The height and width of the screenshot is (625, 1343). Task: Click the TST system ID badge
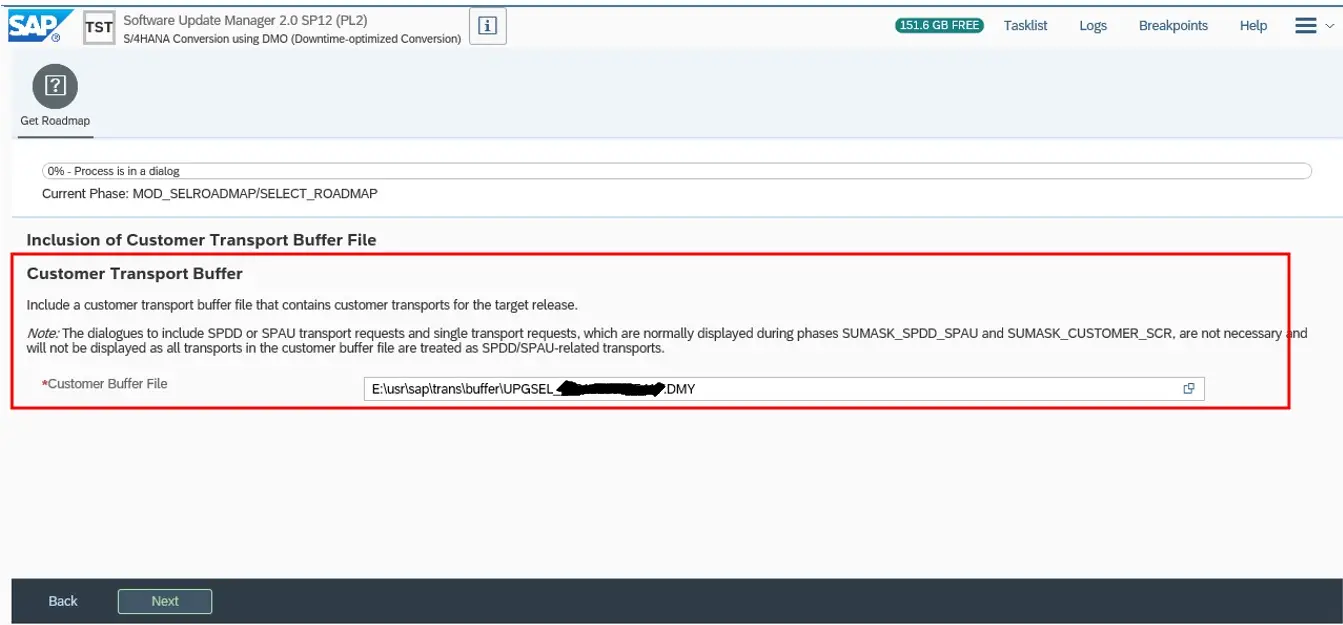99,27
